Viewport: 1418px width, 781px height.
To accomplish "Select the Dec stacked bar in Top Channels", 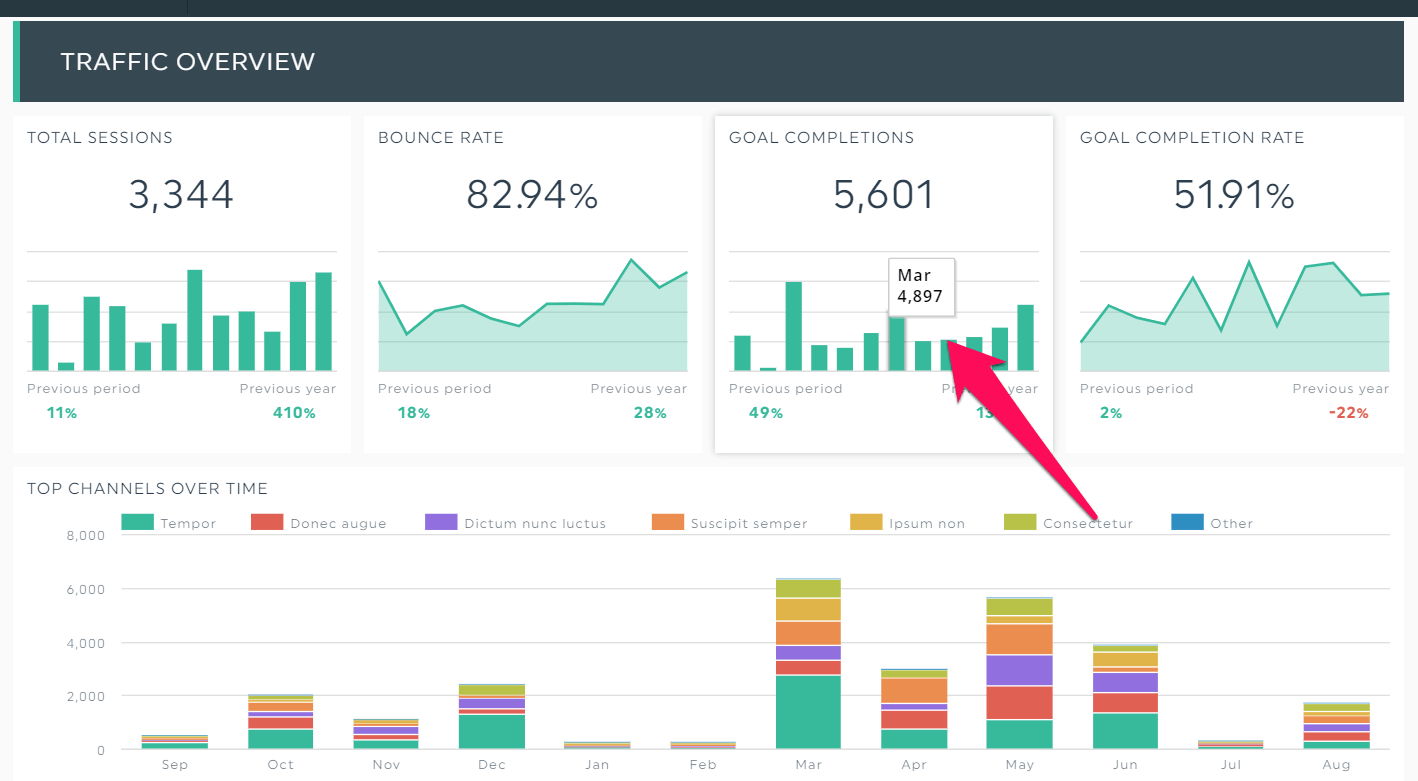I will pos(492,716).
